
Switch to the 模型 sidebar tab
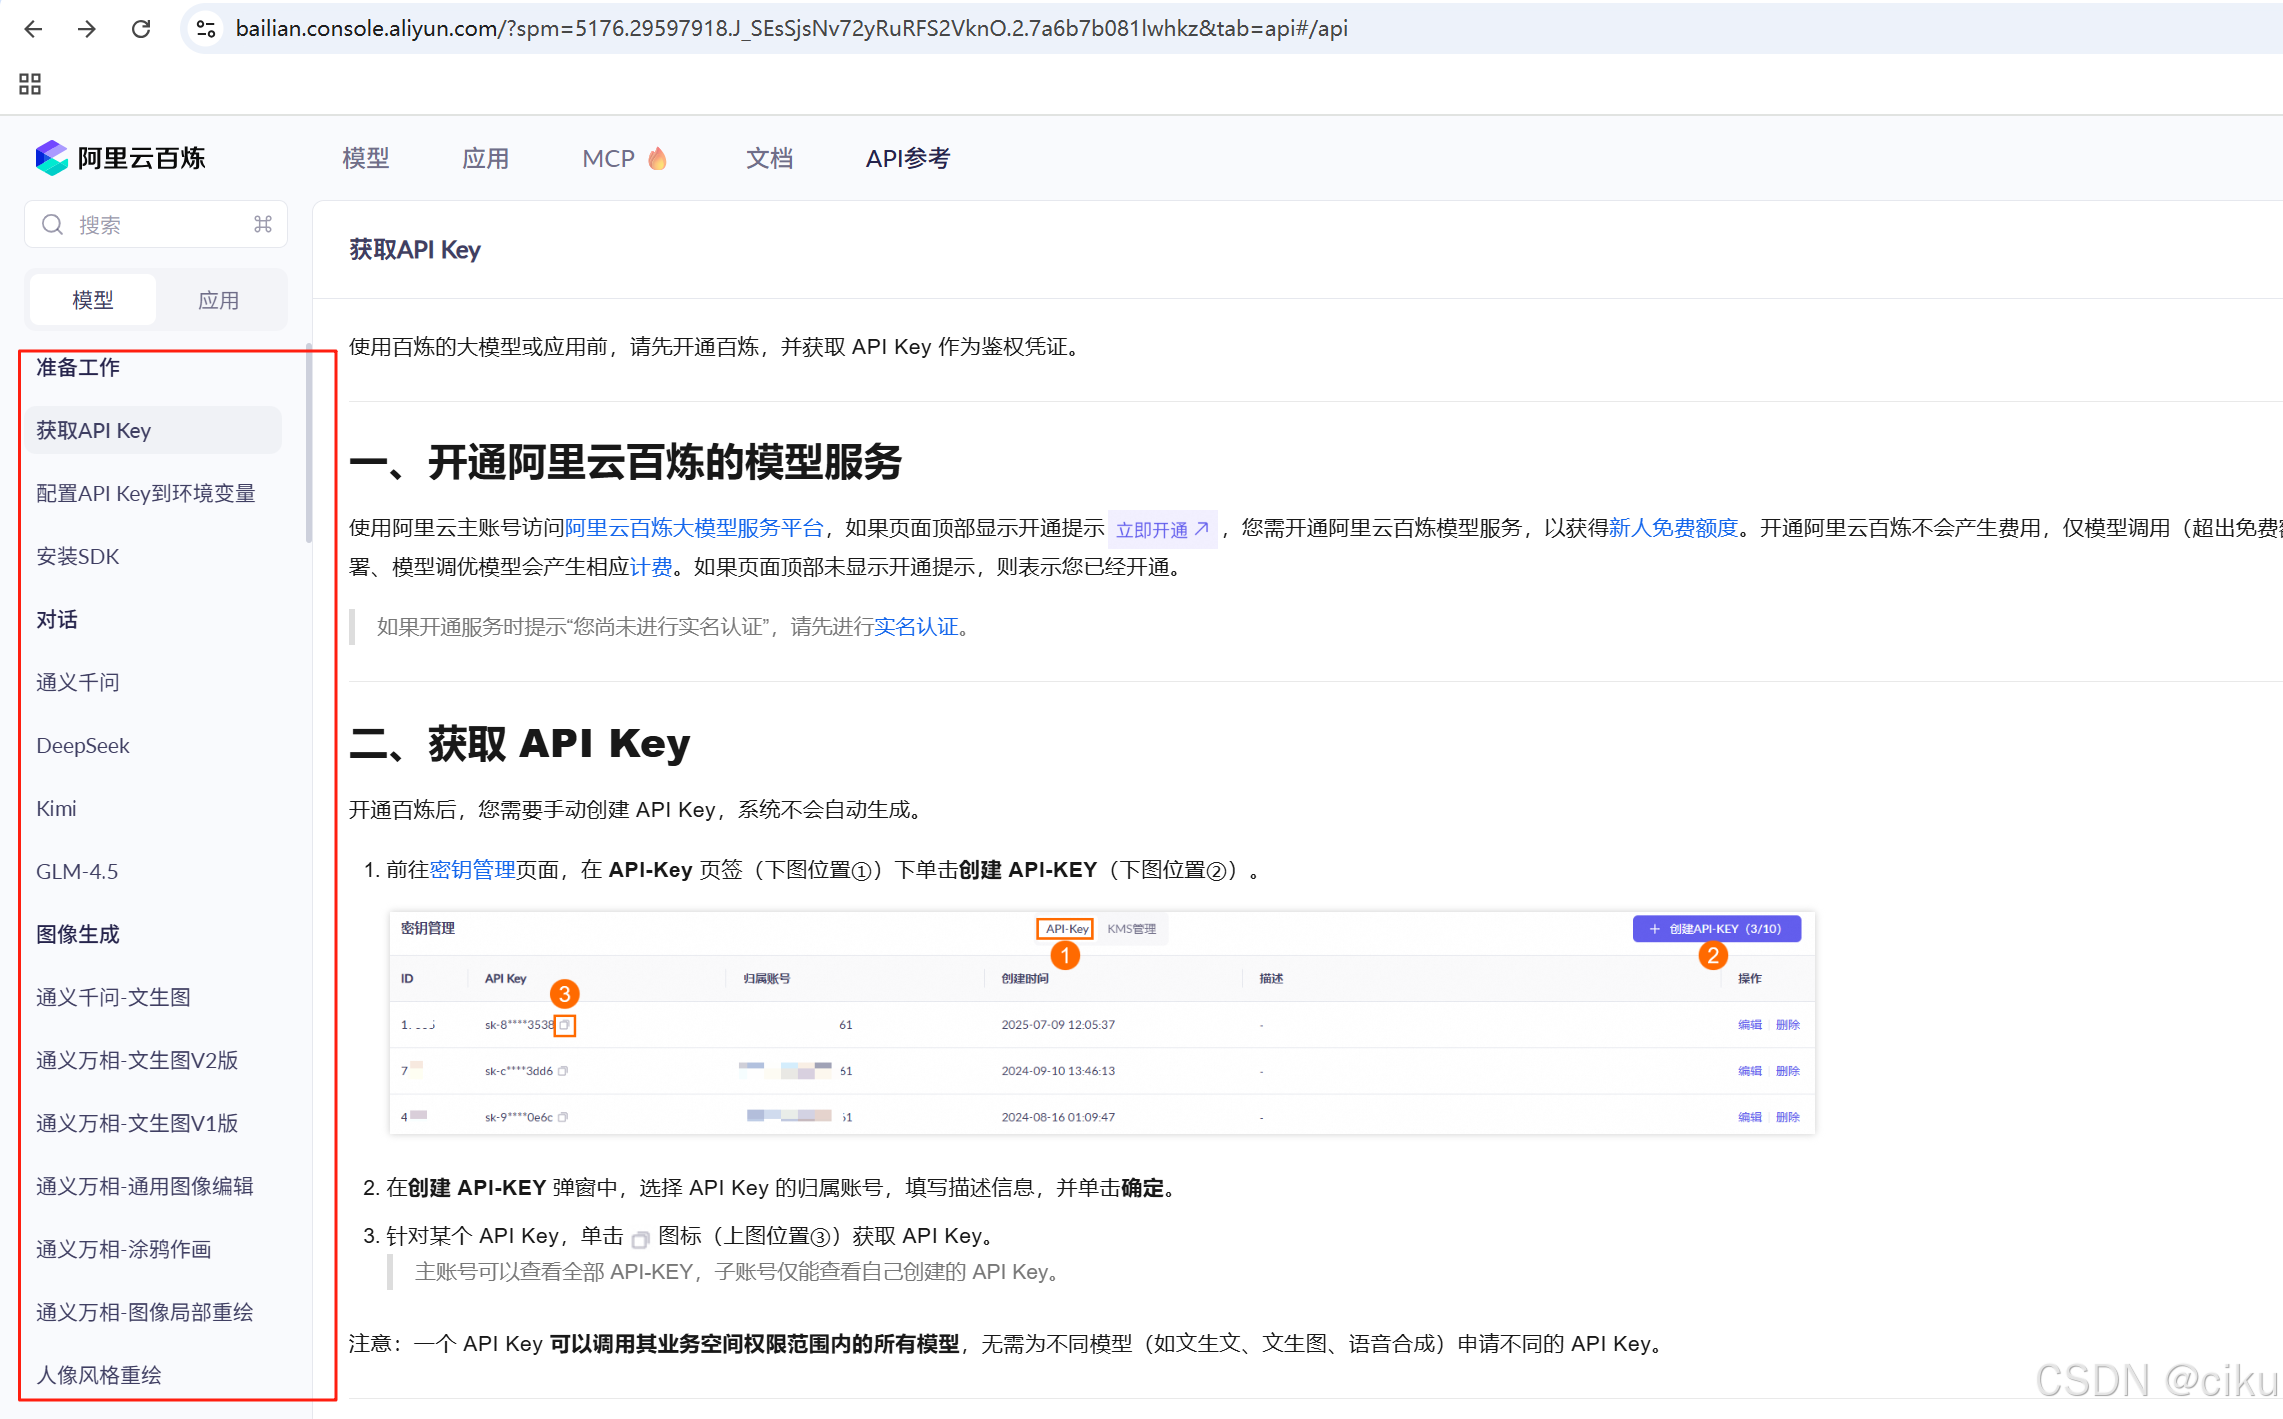[x=93, y=300]
